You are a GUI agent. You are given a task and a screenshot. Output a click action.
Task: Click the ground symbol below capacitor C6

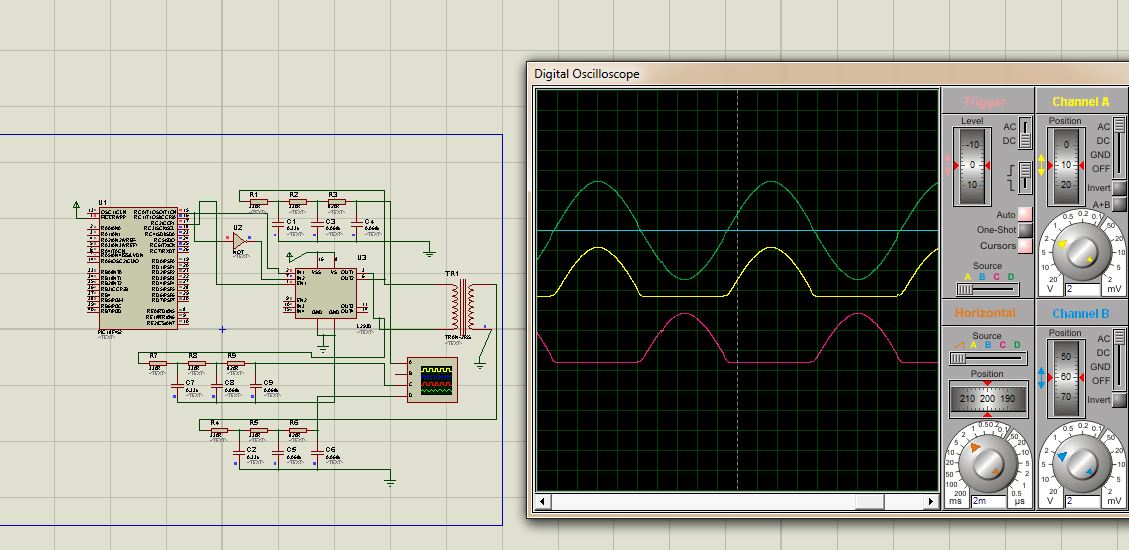click(x=390, y=482)
